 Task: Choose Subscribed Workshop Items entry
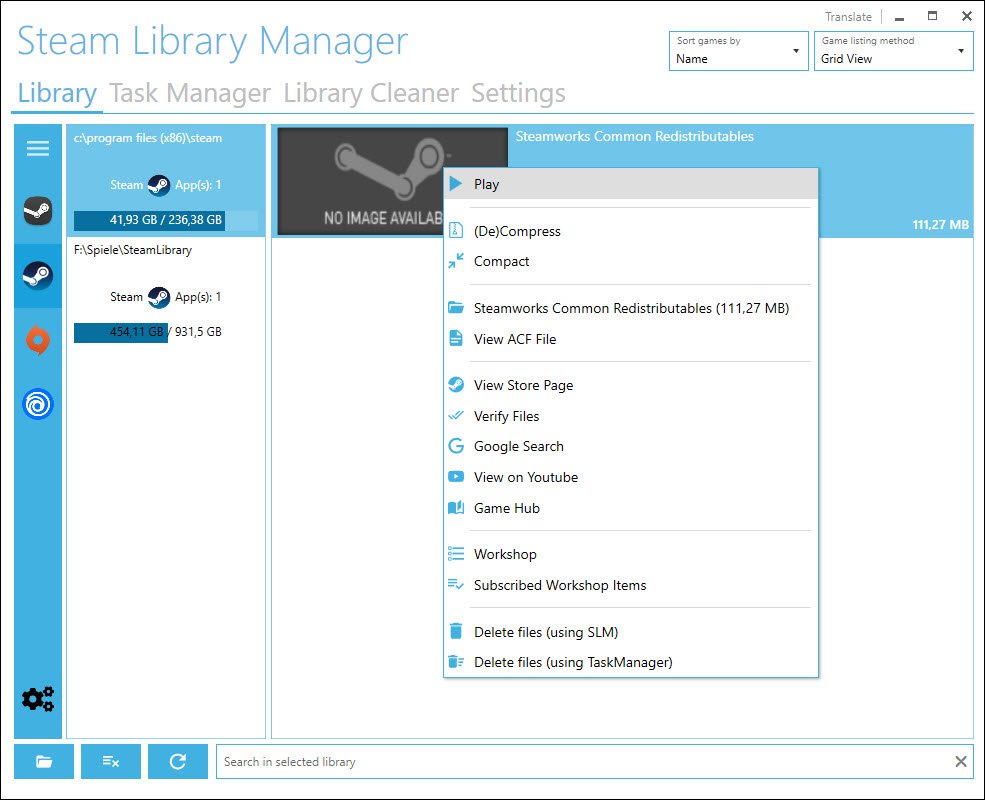631,585
